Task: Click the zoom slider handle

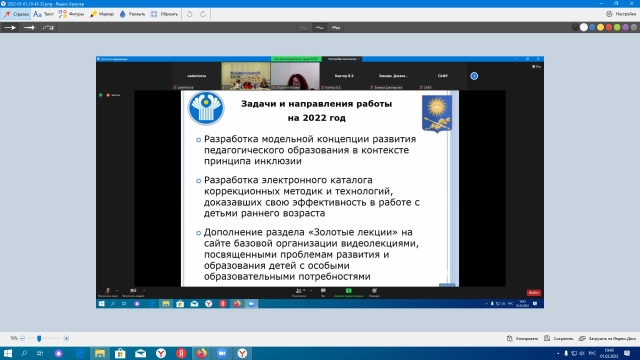Action: 39,338
